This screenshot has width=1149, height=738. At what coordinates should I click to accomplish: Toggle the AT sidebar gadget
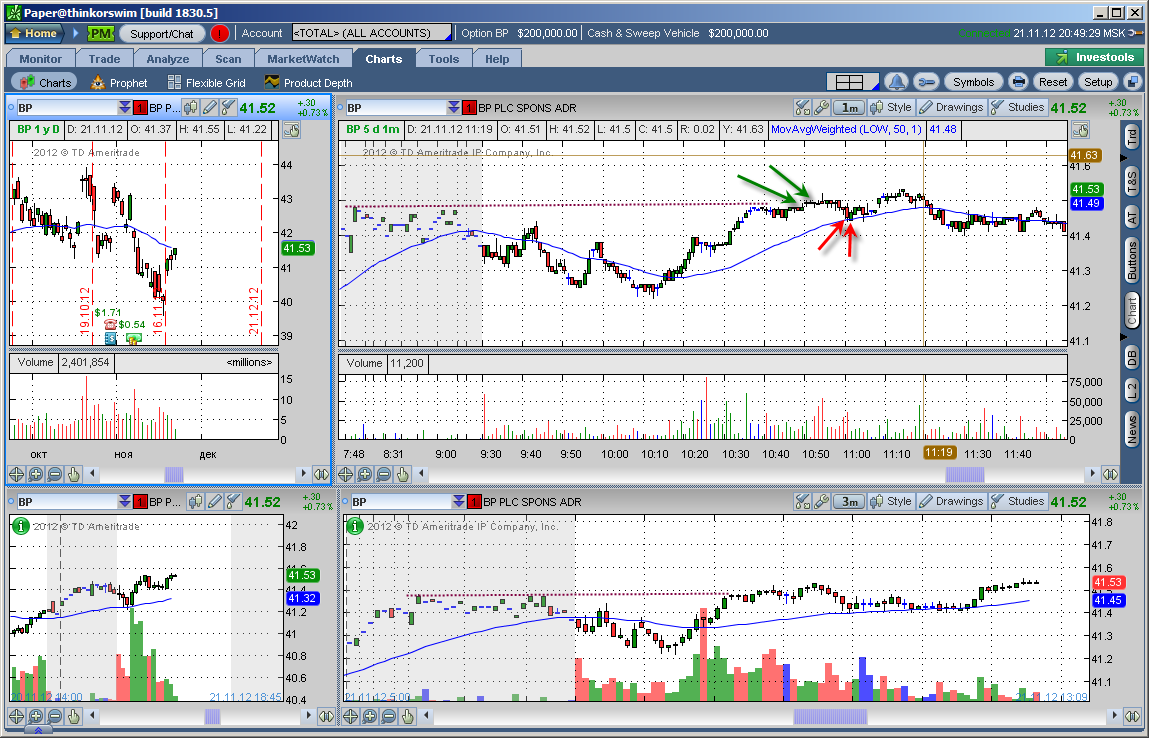point(1132,216)
